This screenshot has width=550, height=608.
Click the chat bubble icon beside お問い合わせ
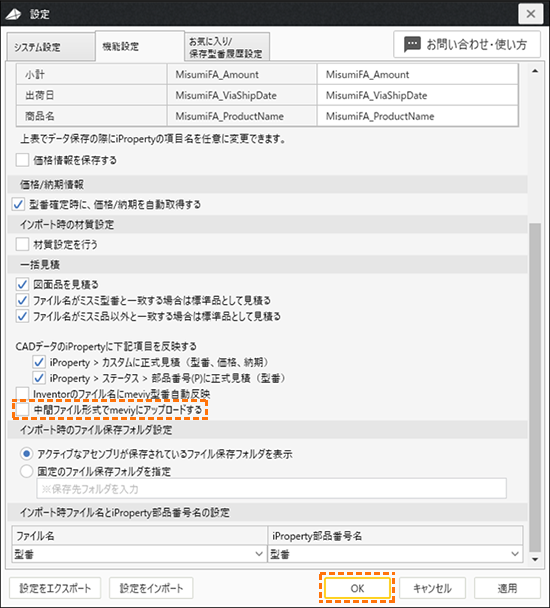[x=412, y=44]
